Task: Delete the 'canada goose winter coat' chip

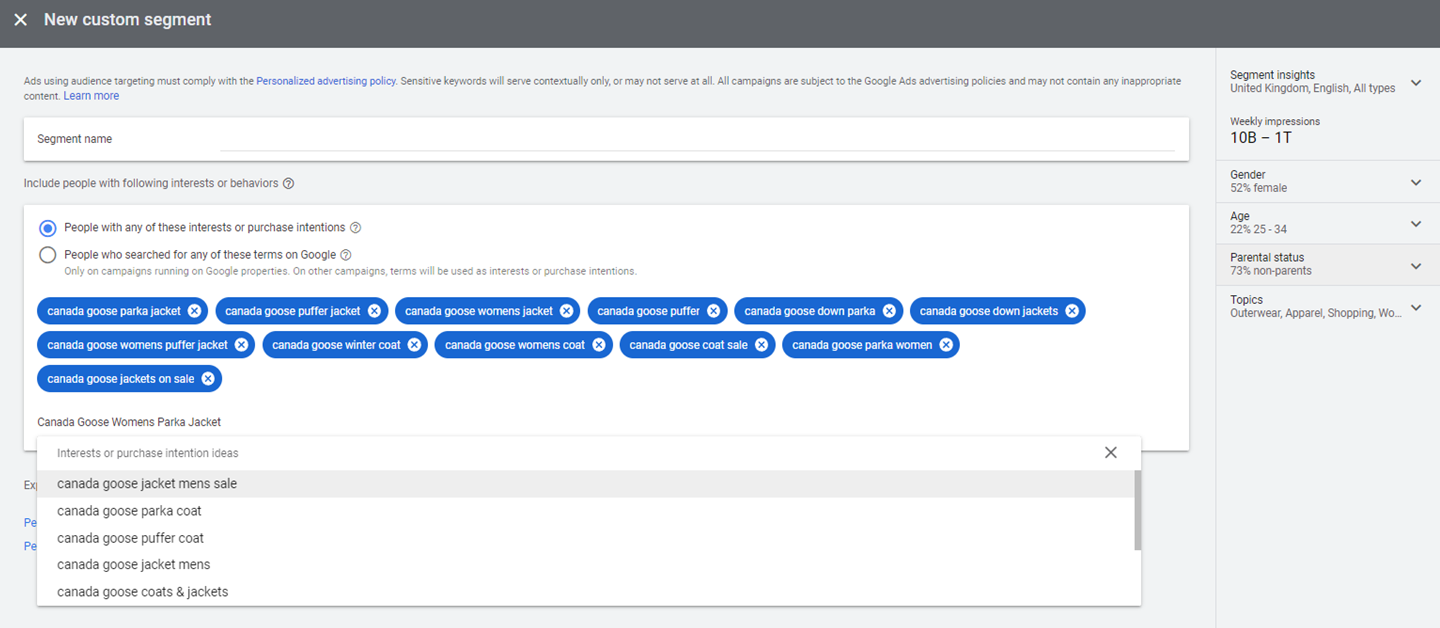Action: (x=414, y=345)
